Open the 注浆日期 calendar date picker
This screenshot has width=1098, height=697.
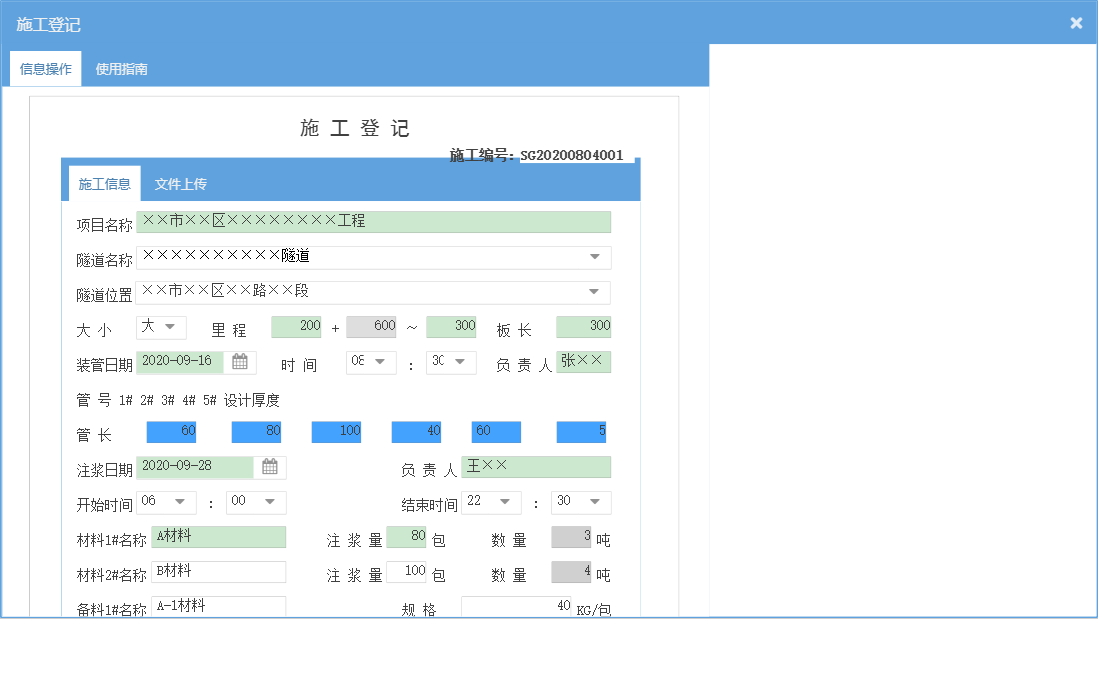click(272, 467)
